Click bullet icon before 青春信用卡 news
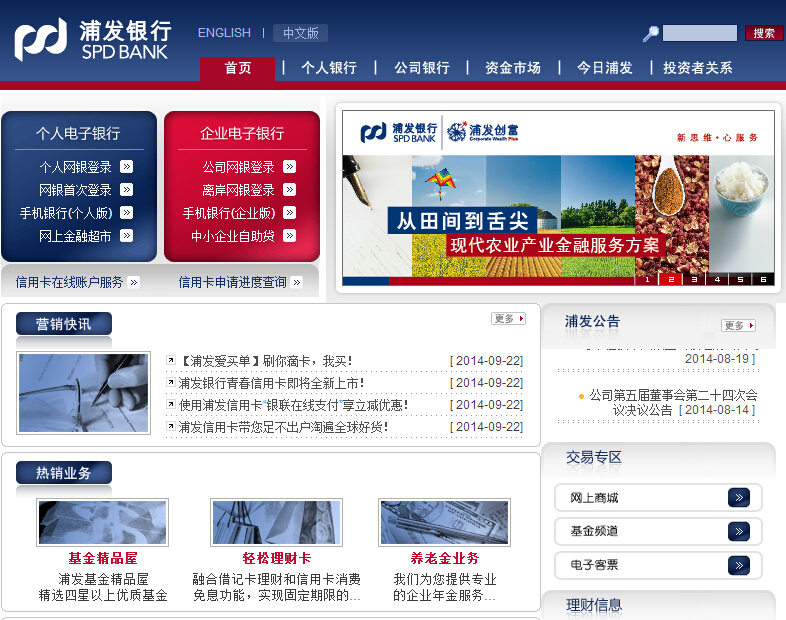 pos(171,382)
